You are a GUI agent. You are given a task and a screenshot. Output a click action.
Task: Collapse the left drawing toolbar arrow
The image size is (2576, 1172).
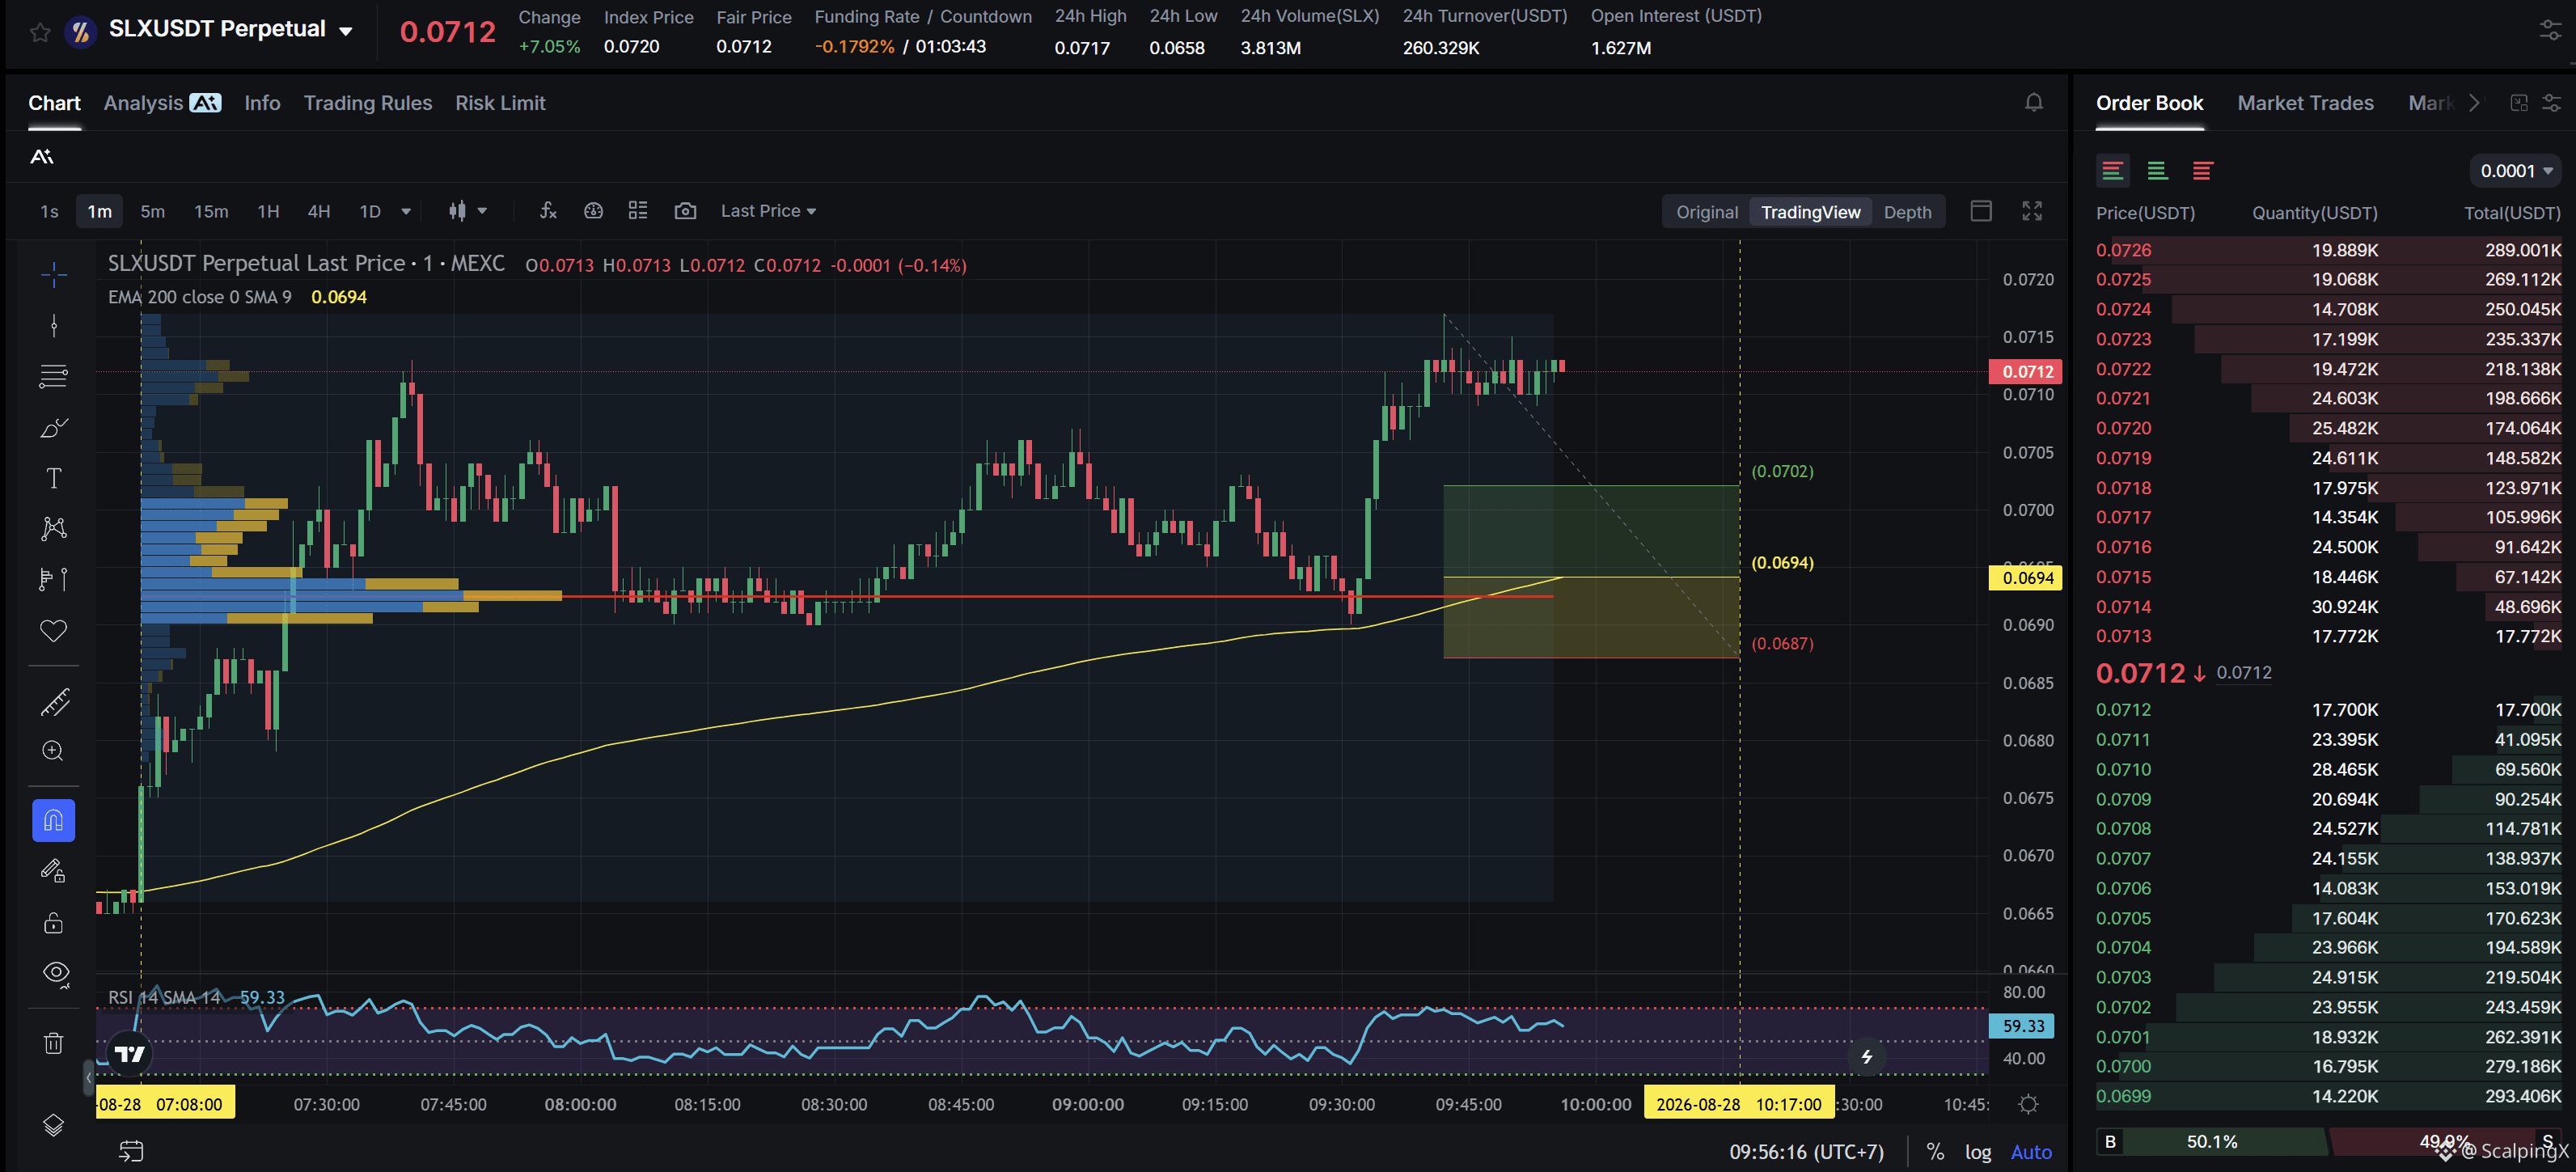pos(89,1077)
